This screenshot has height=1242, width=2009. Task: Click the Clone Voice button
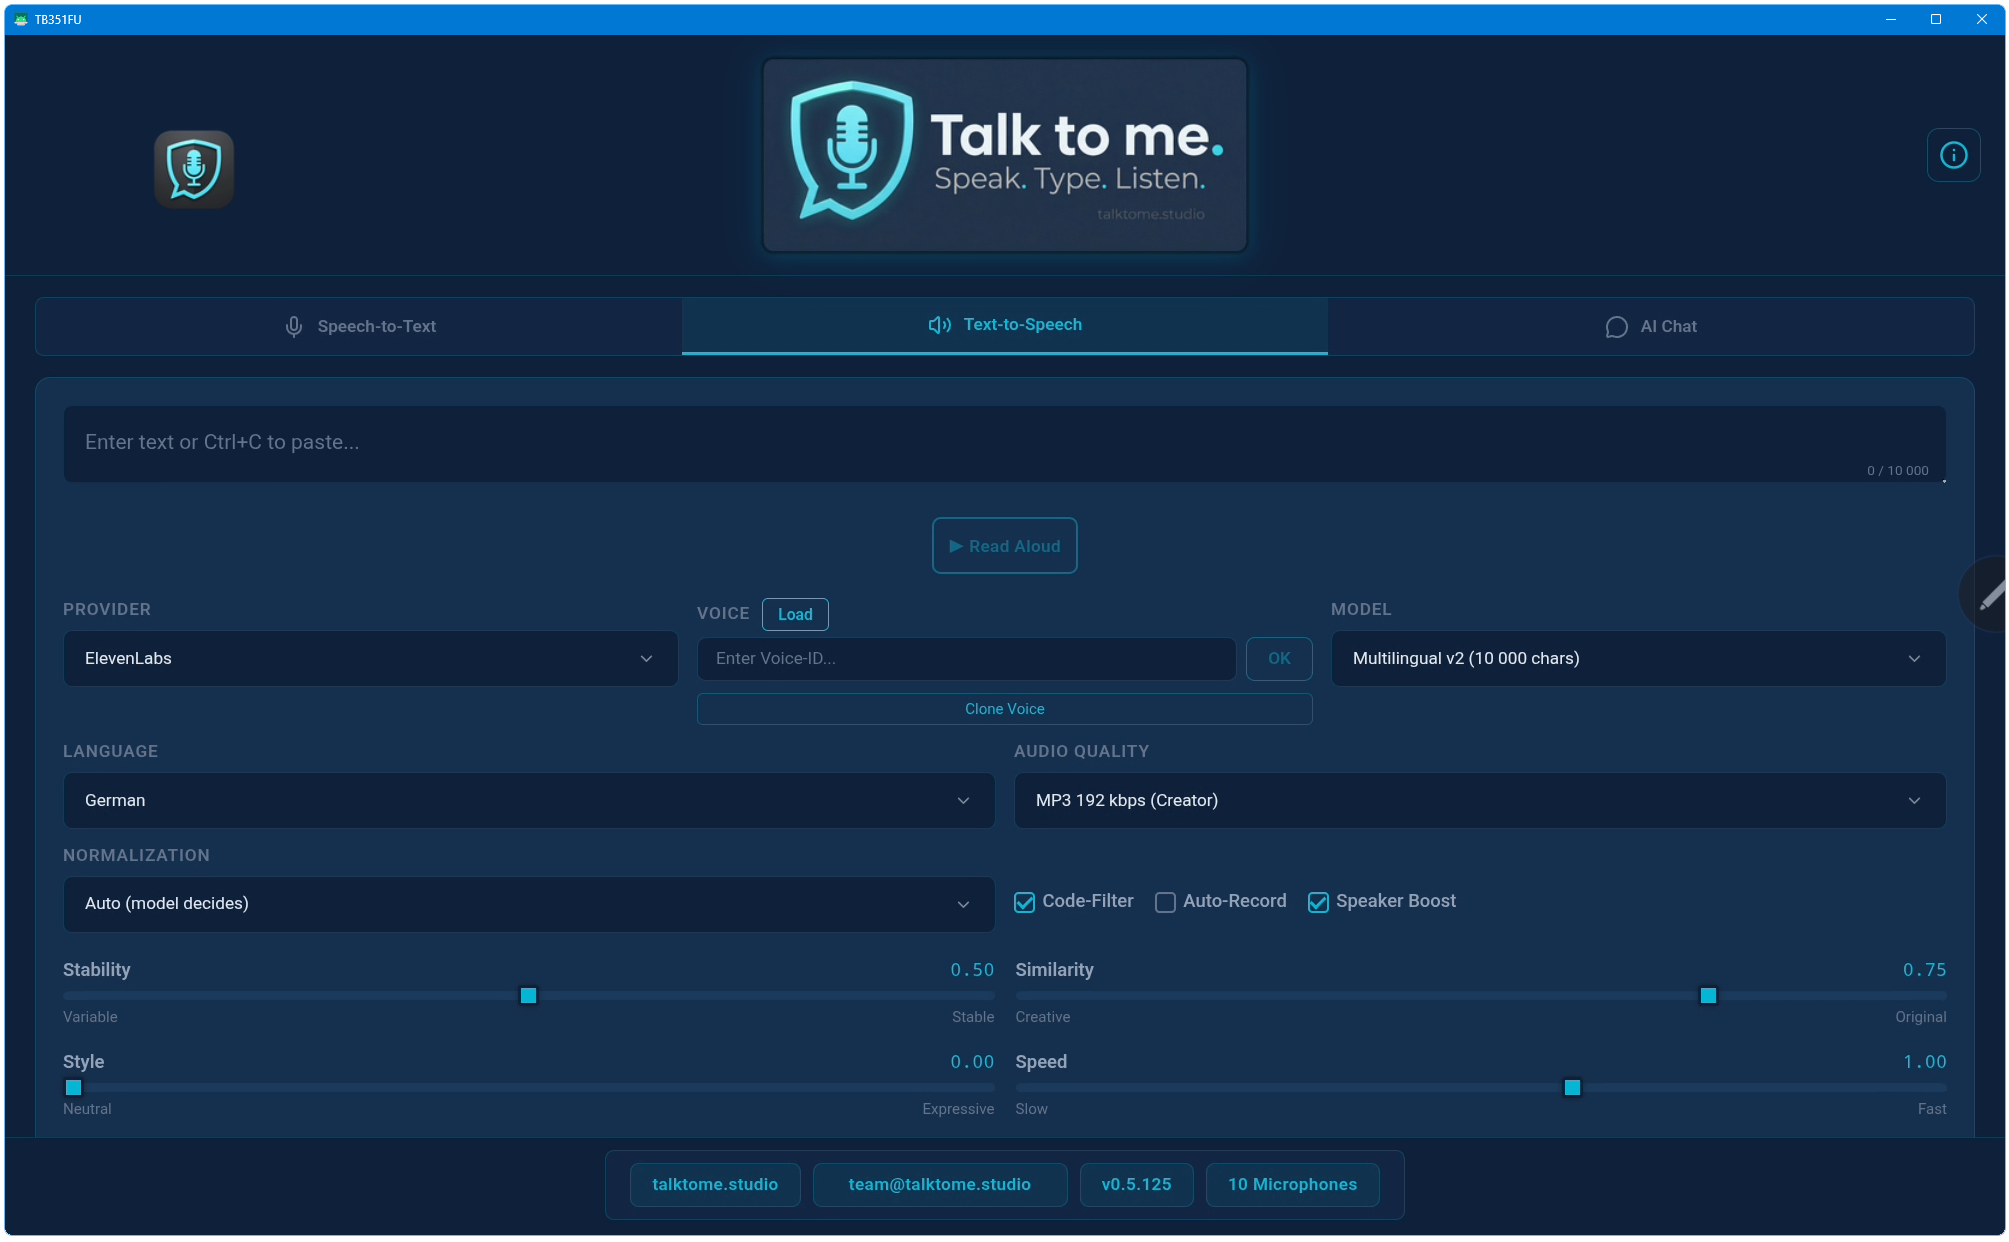(x=1004, y=709)
